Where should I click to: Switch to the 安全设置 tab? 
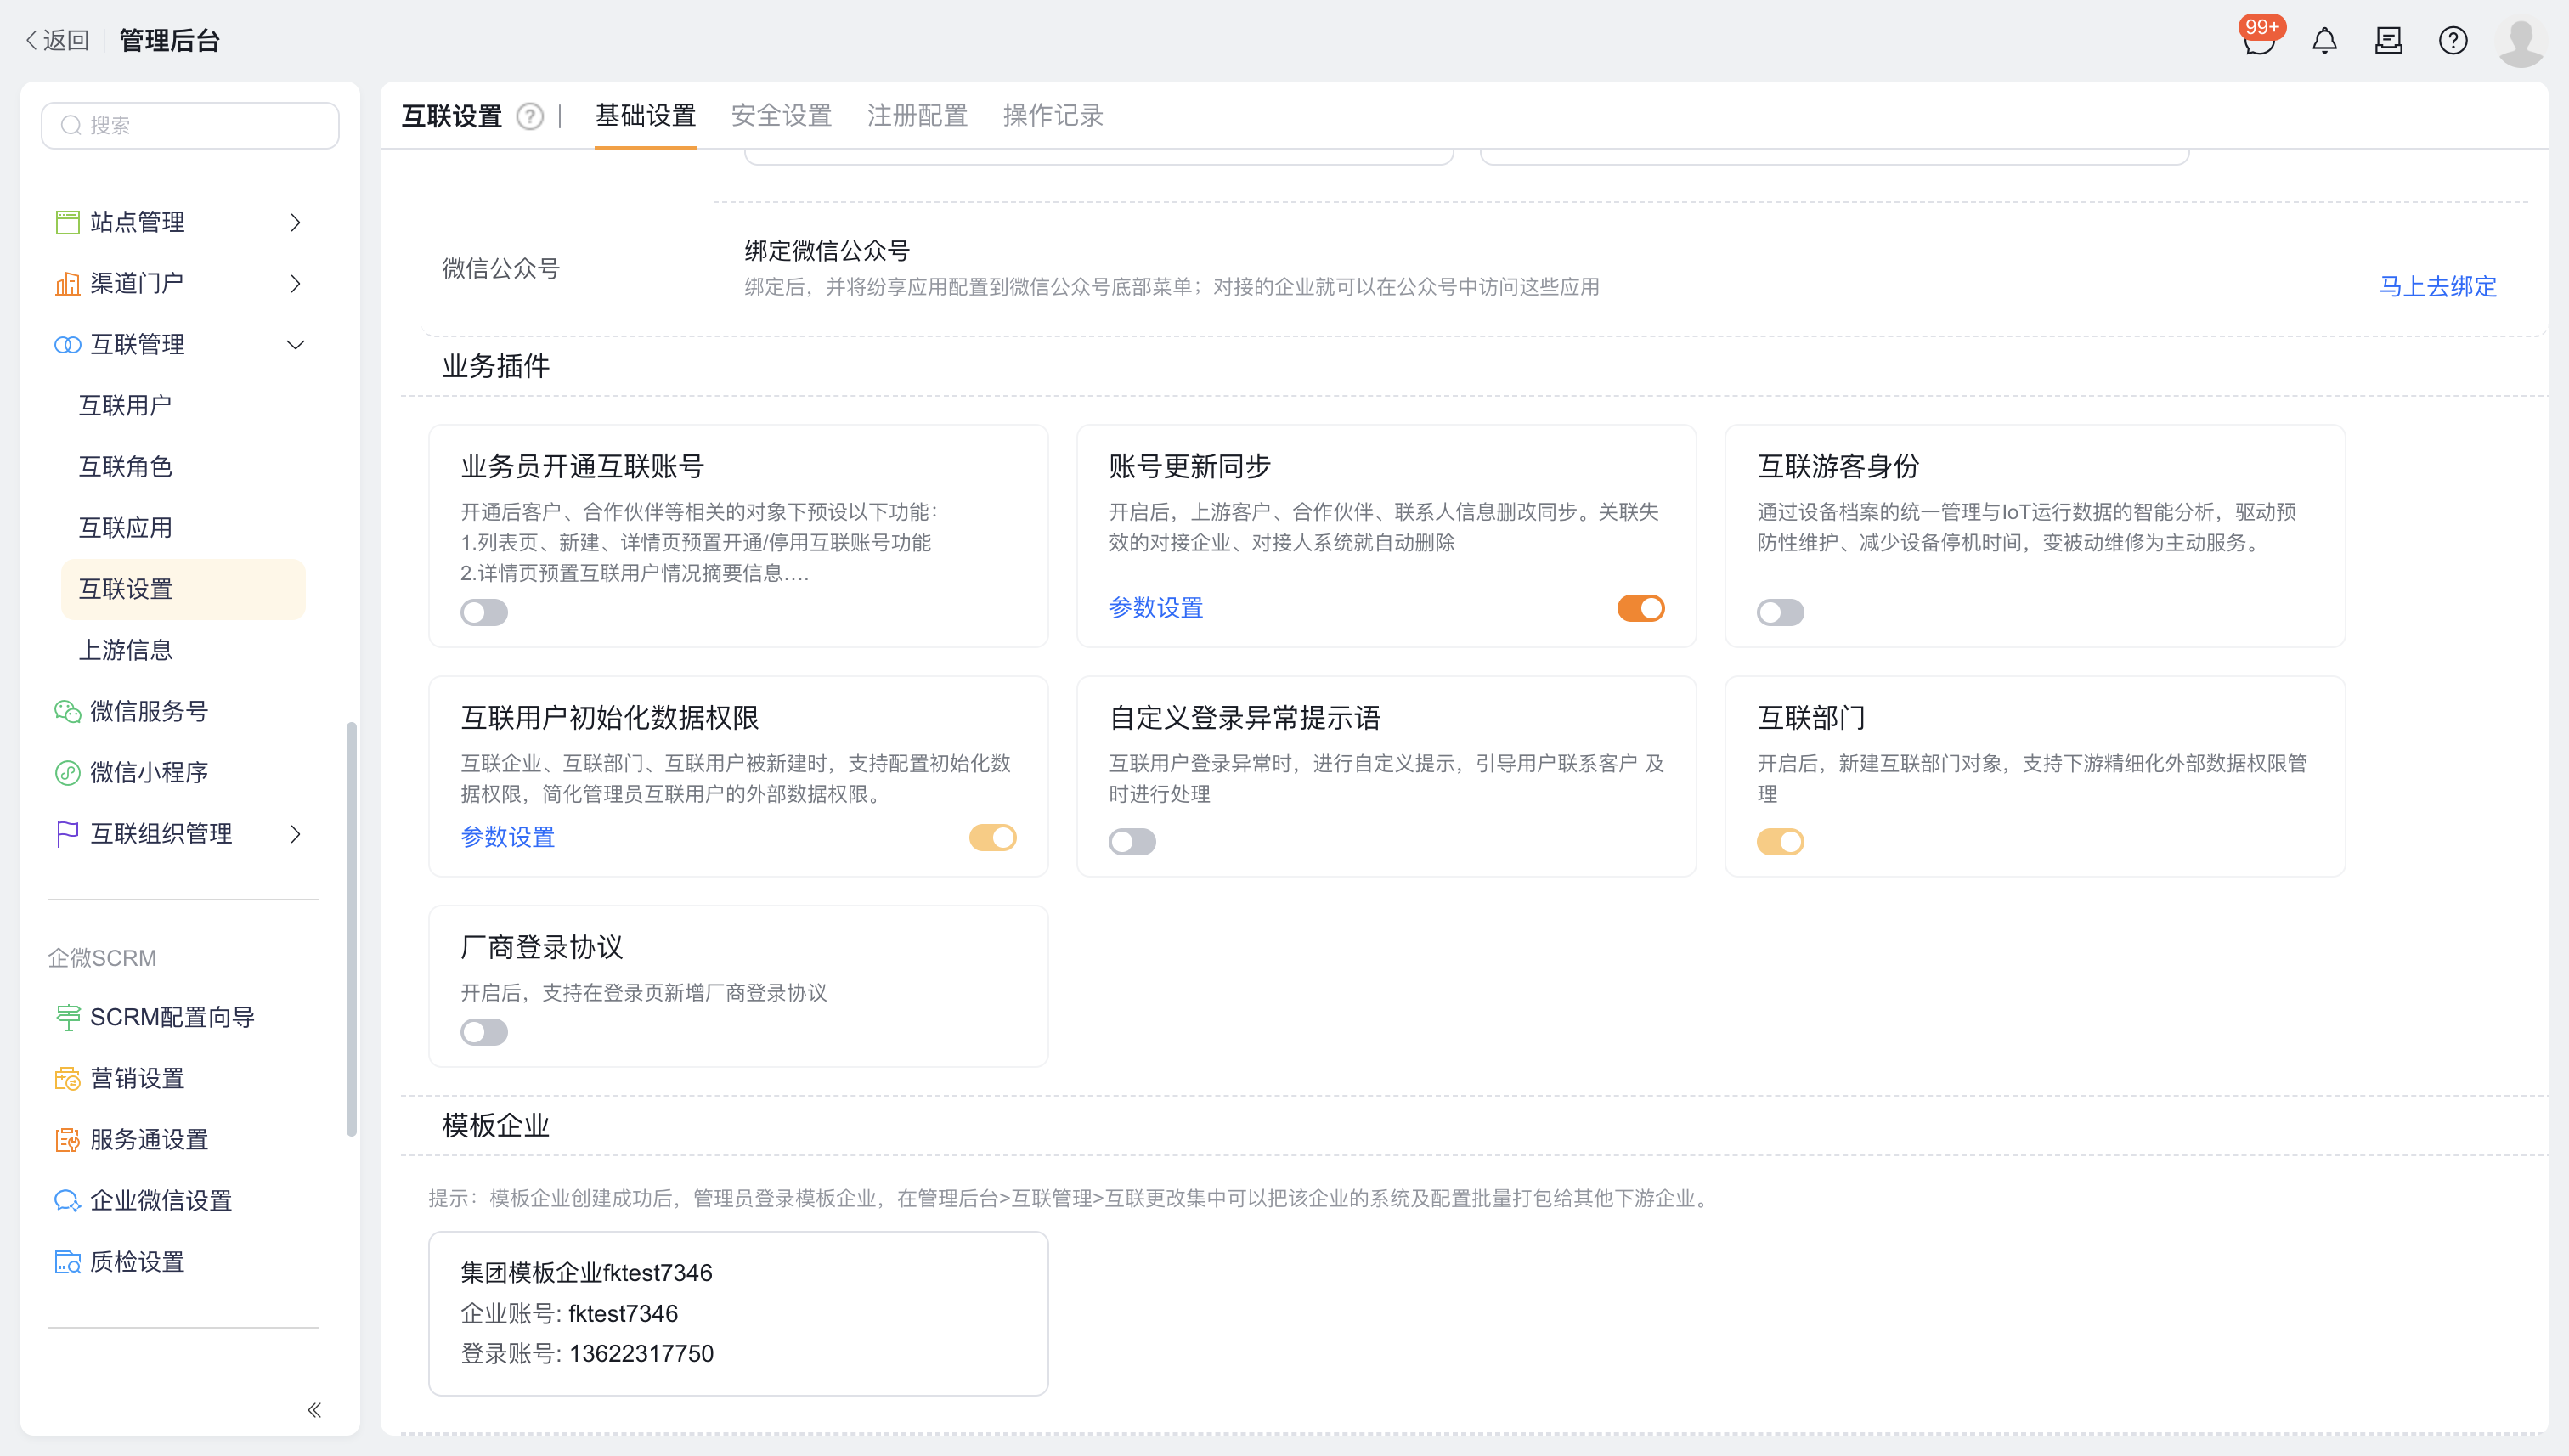[x=781, y=116]
